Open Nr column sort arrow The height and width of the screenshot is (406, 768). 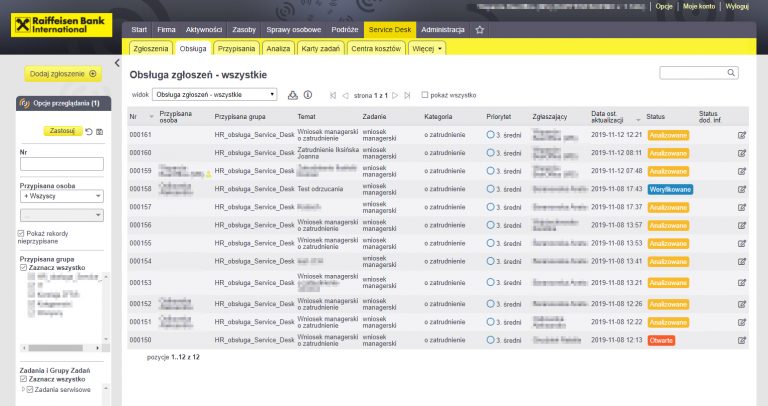tap(151, 117)
